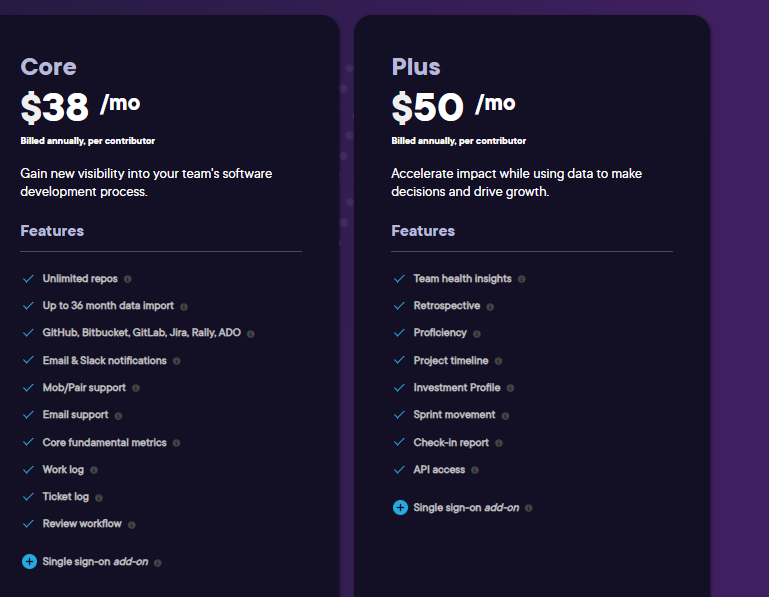Show info for Core fundamental metrics
Image resolution: width=769 pixels, height=597 pixels.
point(177,443)
